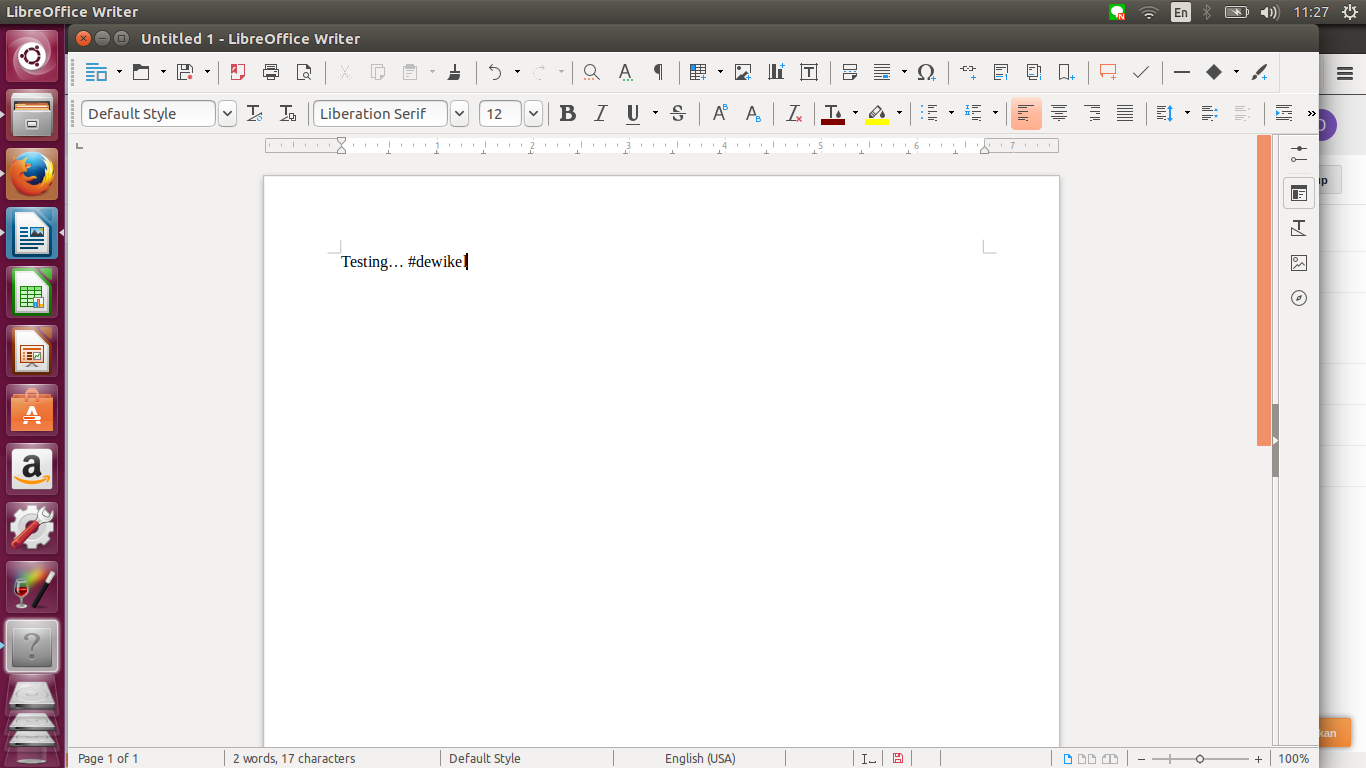This screenshot has height=768, width=1366.
Task: Insert a page break
Action: click(x=850, y=72)
